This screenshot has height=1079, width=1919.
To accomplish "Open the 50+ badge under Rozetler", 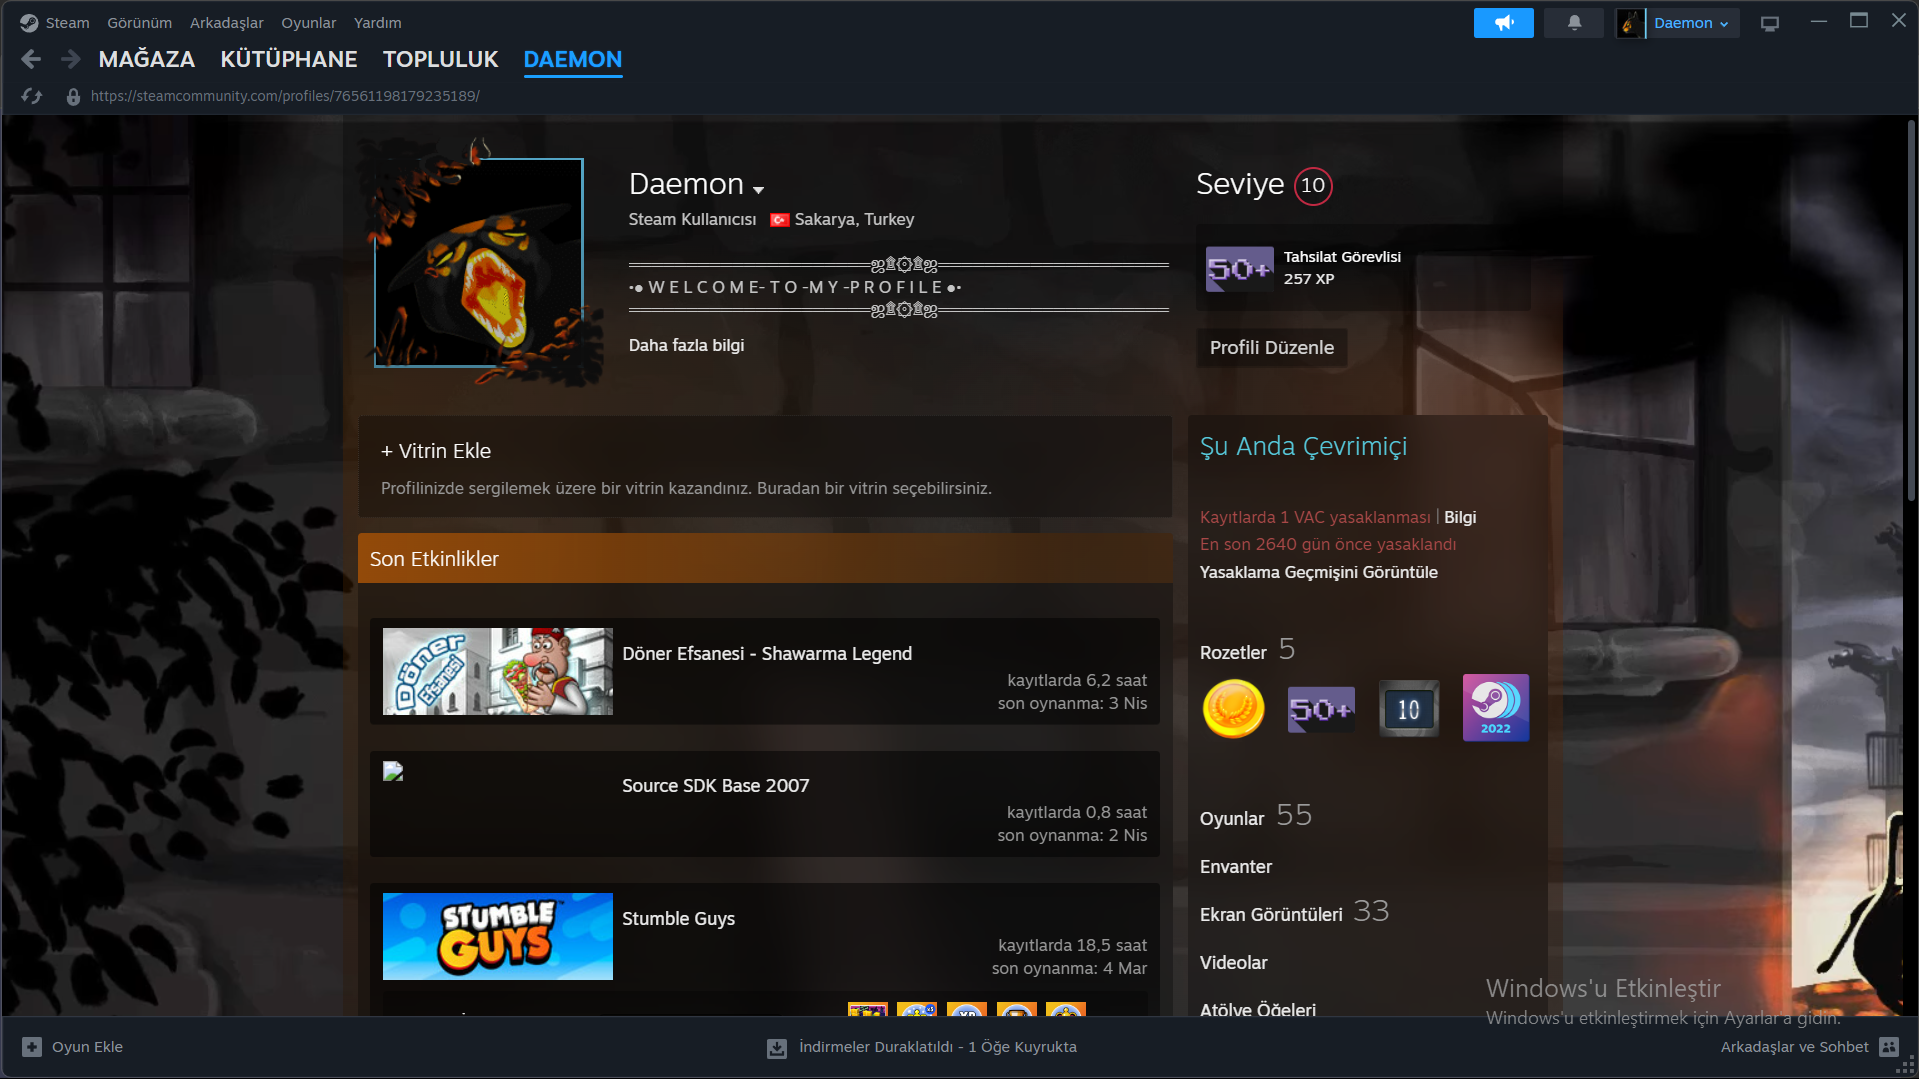I will (1321, 709).
